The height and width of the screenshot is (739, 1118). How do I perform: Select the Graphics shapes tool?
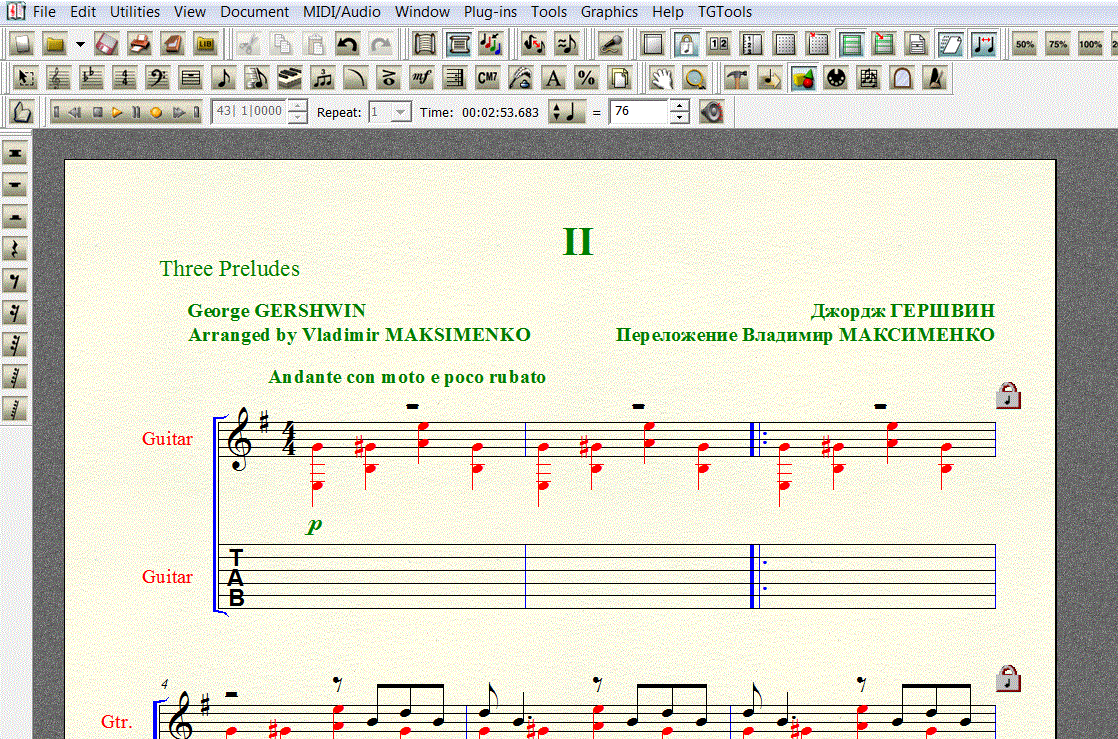[802, 78]
